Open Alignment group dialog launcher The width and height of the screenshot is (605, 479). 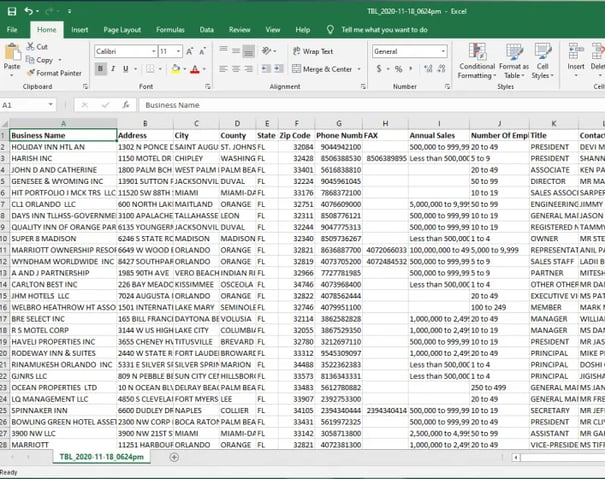tap(363, 86)
